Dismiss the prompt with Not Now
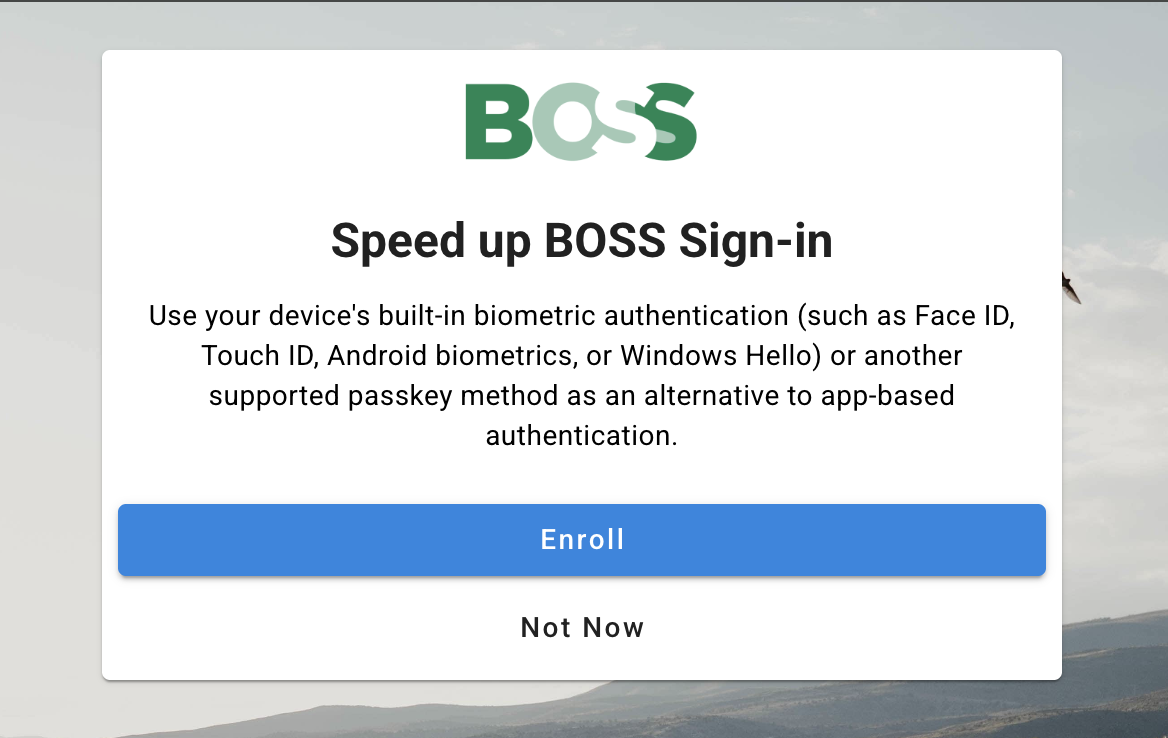Screen dimensions: 1168x738 pos(581,627)
